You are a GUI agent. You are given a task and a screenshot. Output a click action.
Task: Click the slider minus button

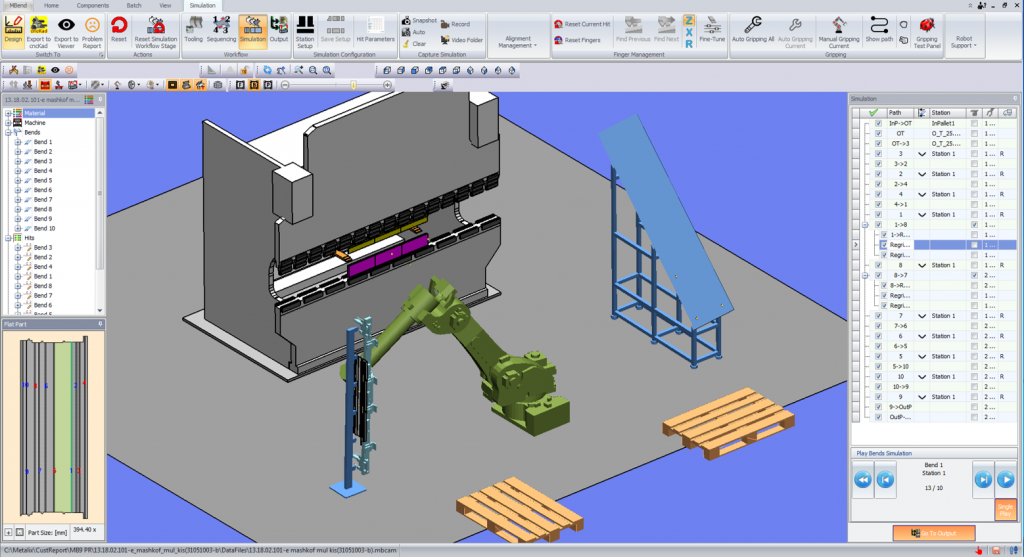pos(285,85)
